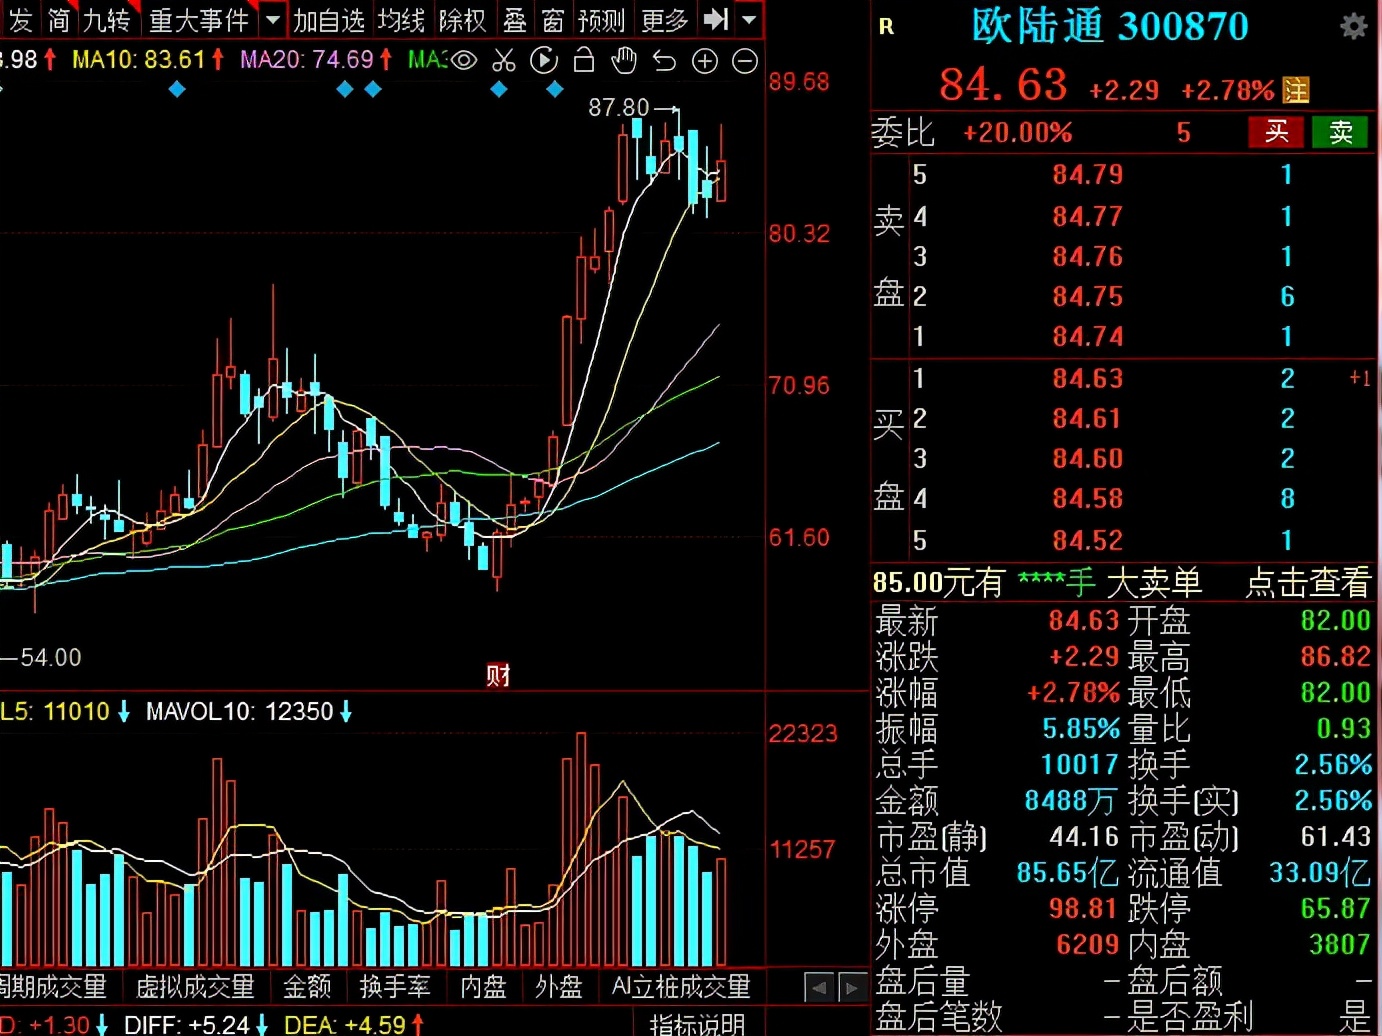Open the 更多 menu

[665, 20]
